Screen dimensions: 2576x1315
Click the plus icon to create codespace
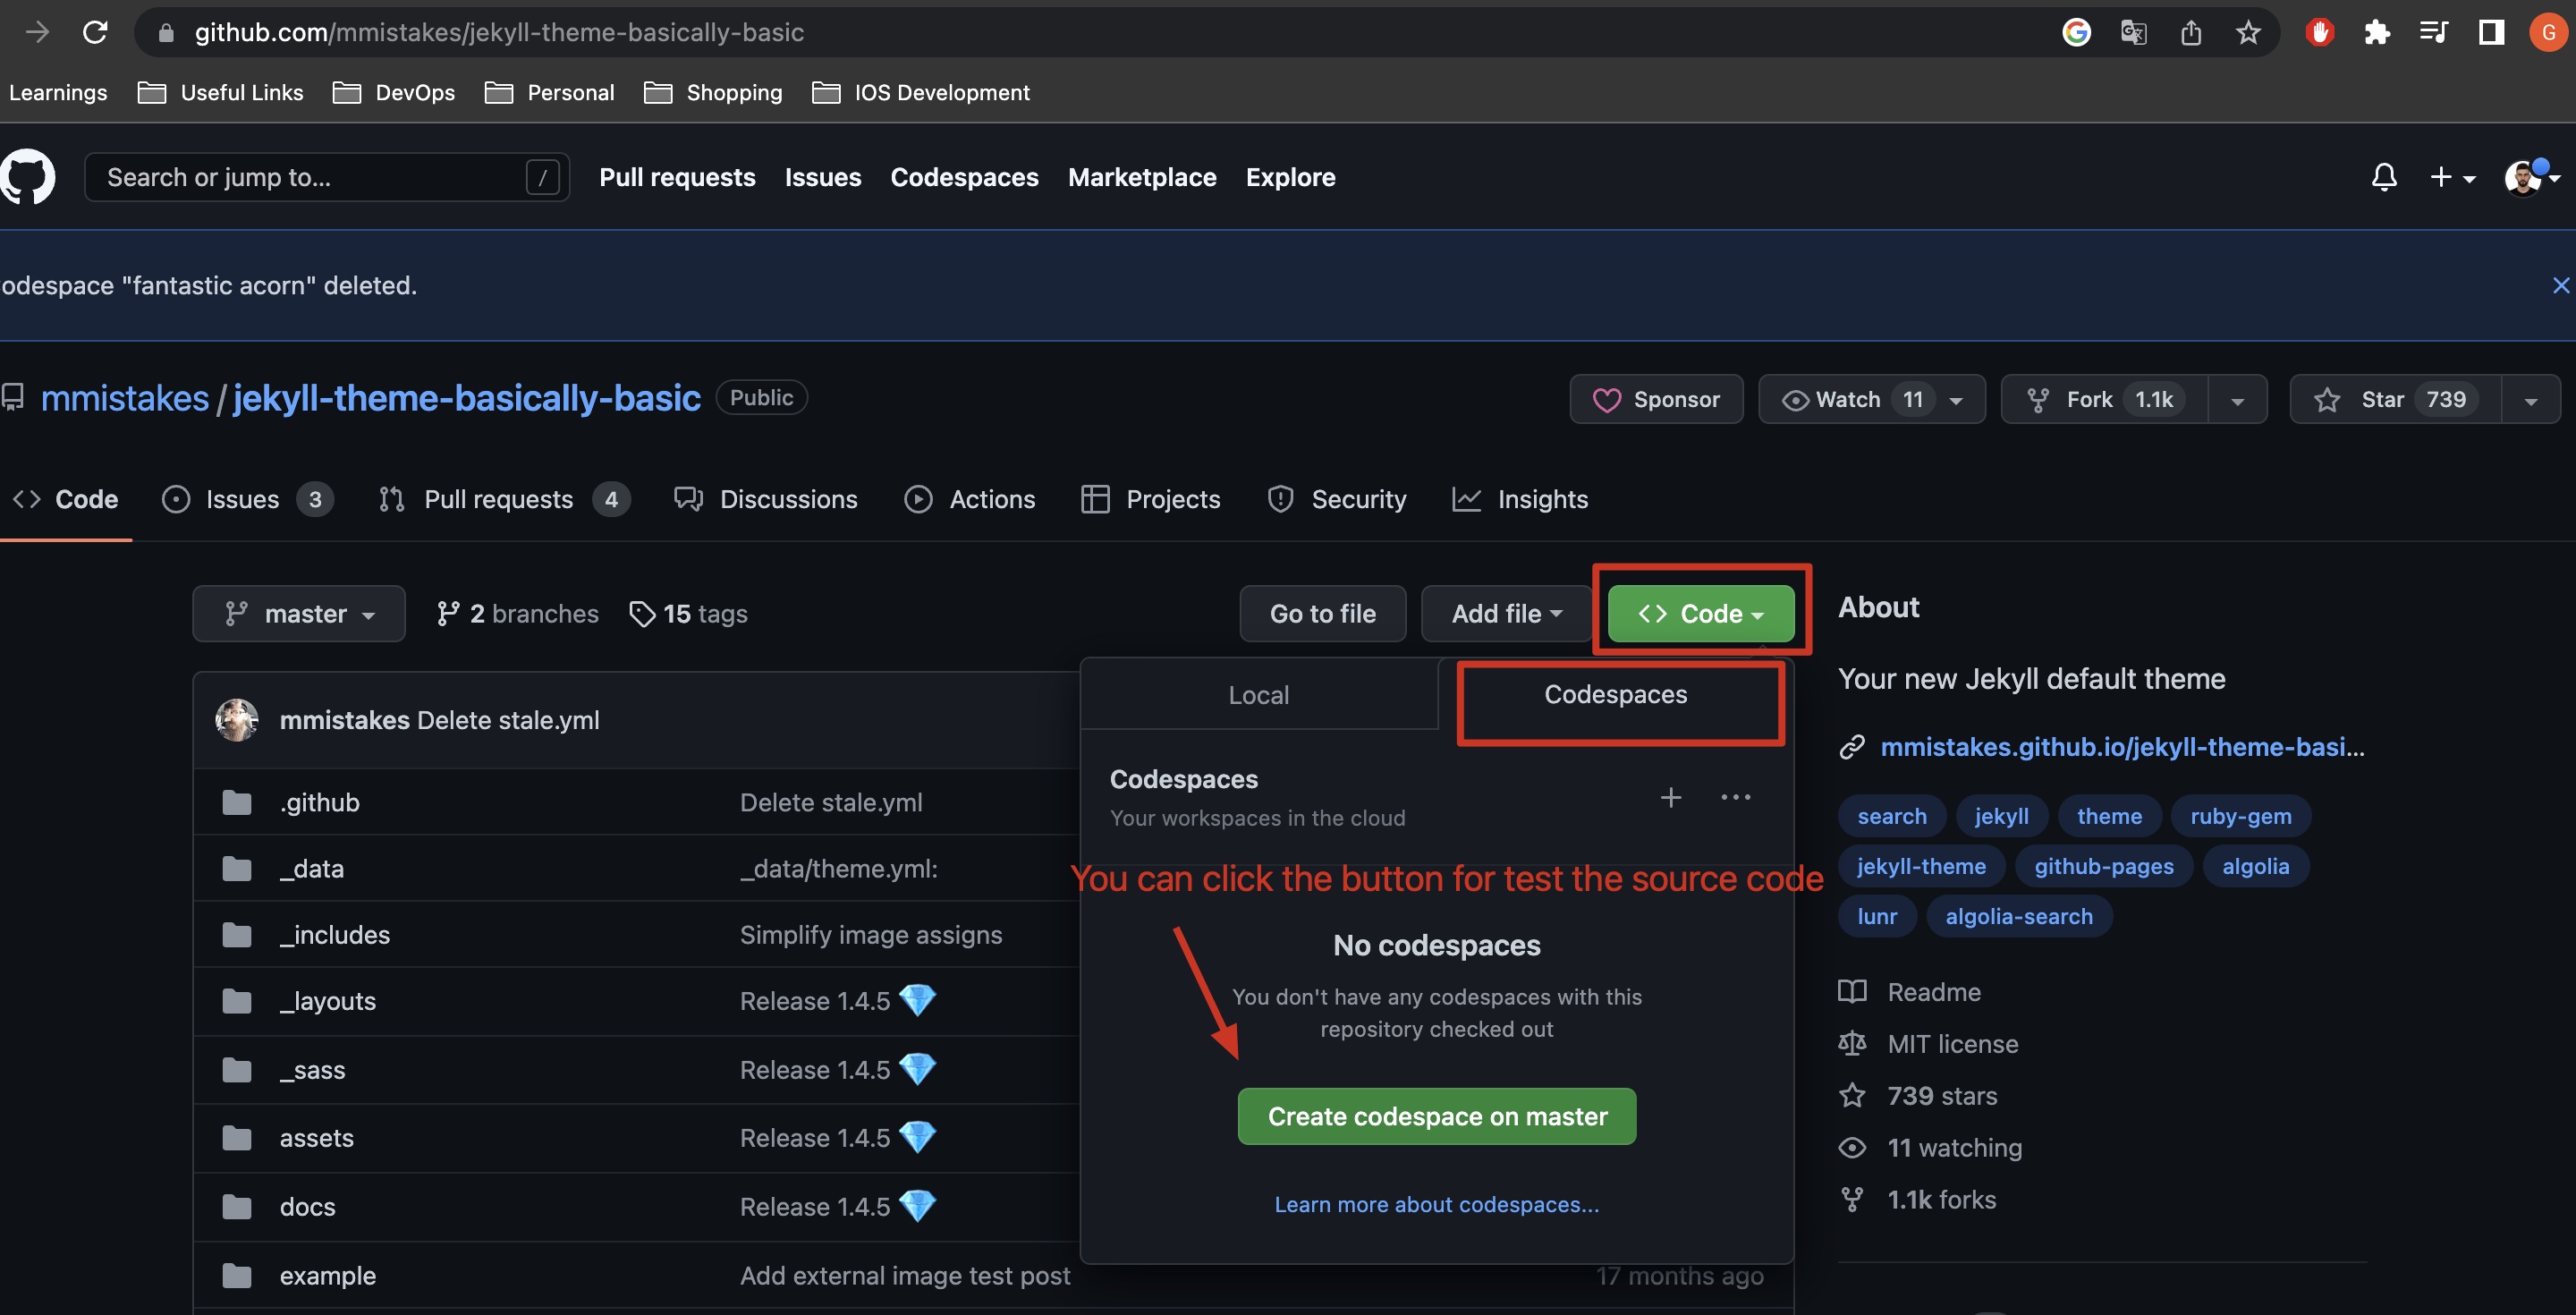pyautogui.click(x=1670, y=797)
